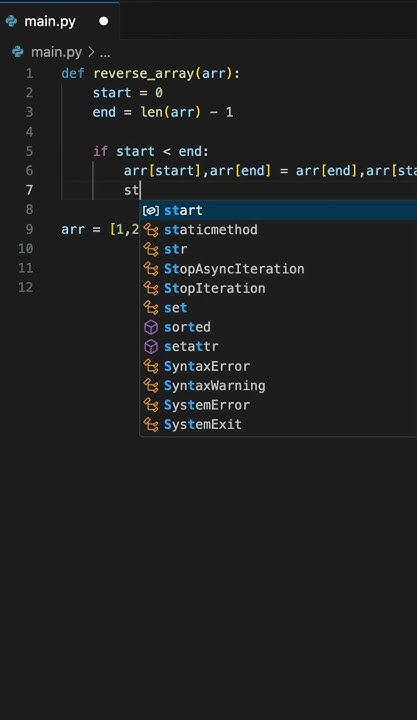Click the 'def' keyword on line 1
The width and height of the screenshot is (417, 720).
tap(73, 73)
